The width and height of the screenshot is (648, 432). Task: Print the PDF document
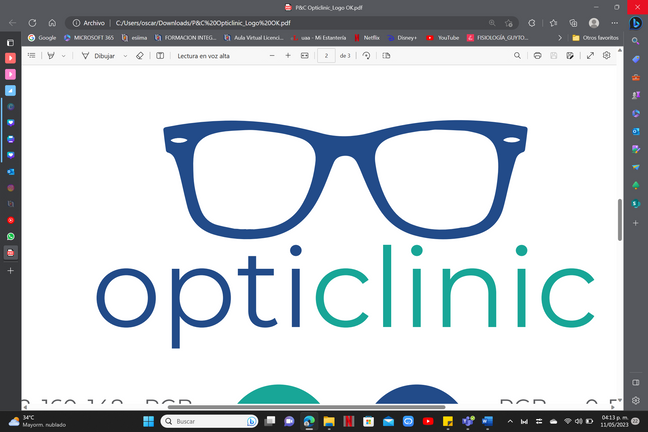538,56
